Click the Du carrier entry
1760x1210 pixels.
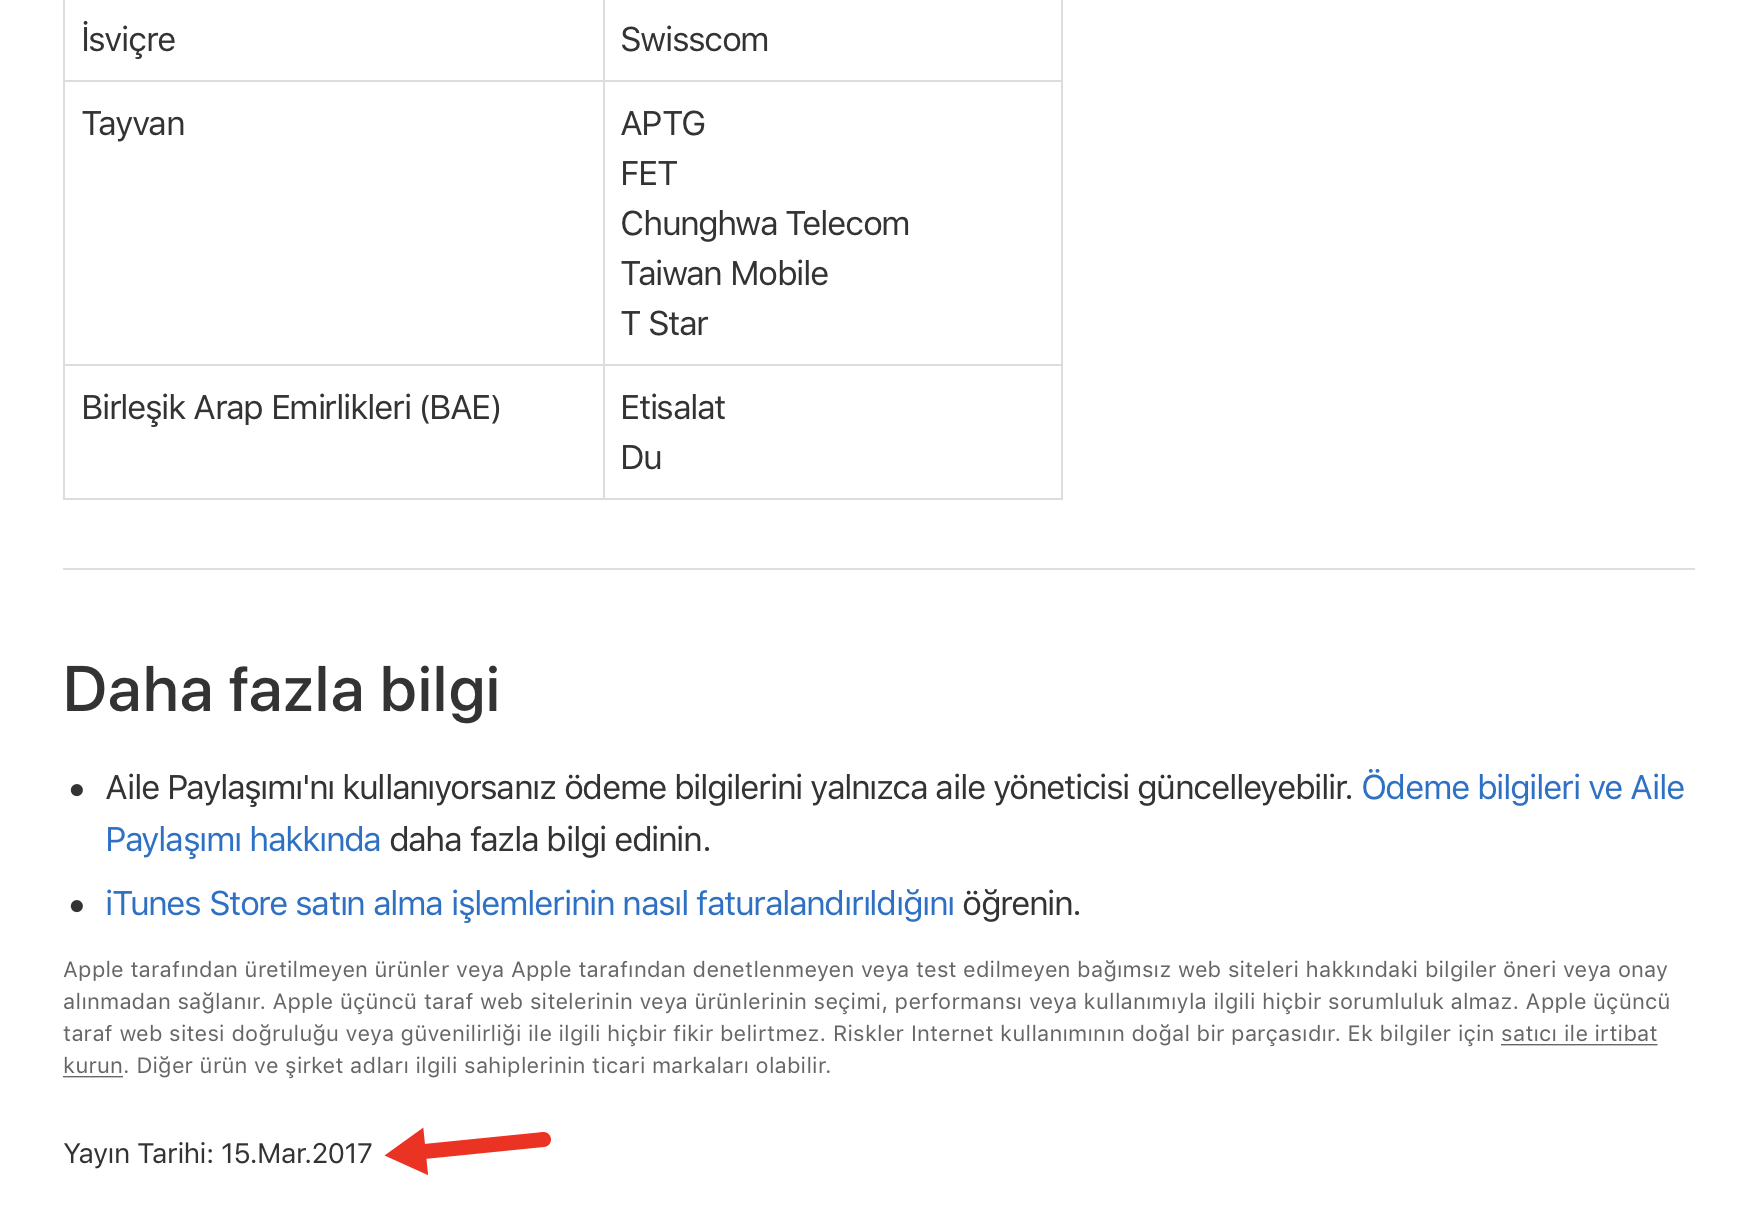[641, 458]
